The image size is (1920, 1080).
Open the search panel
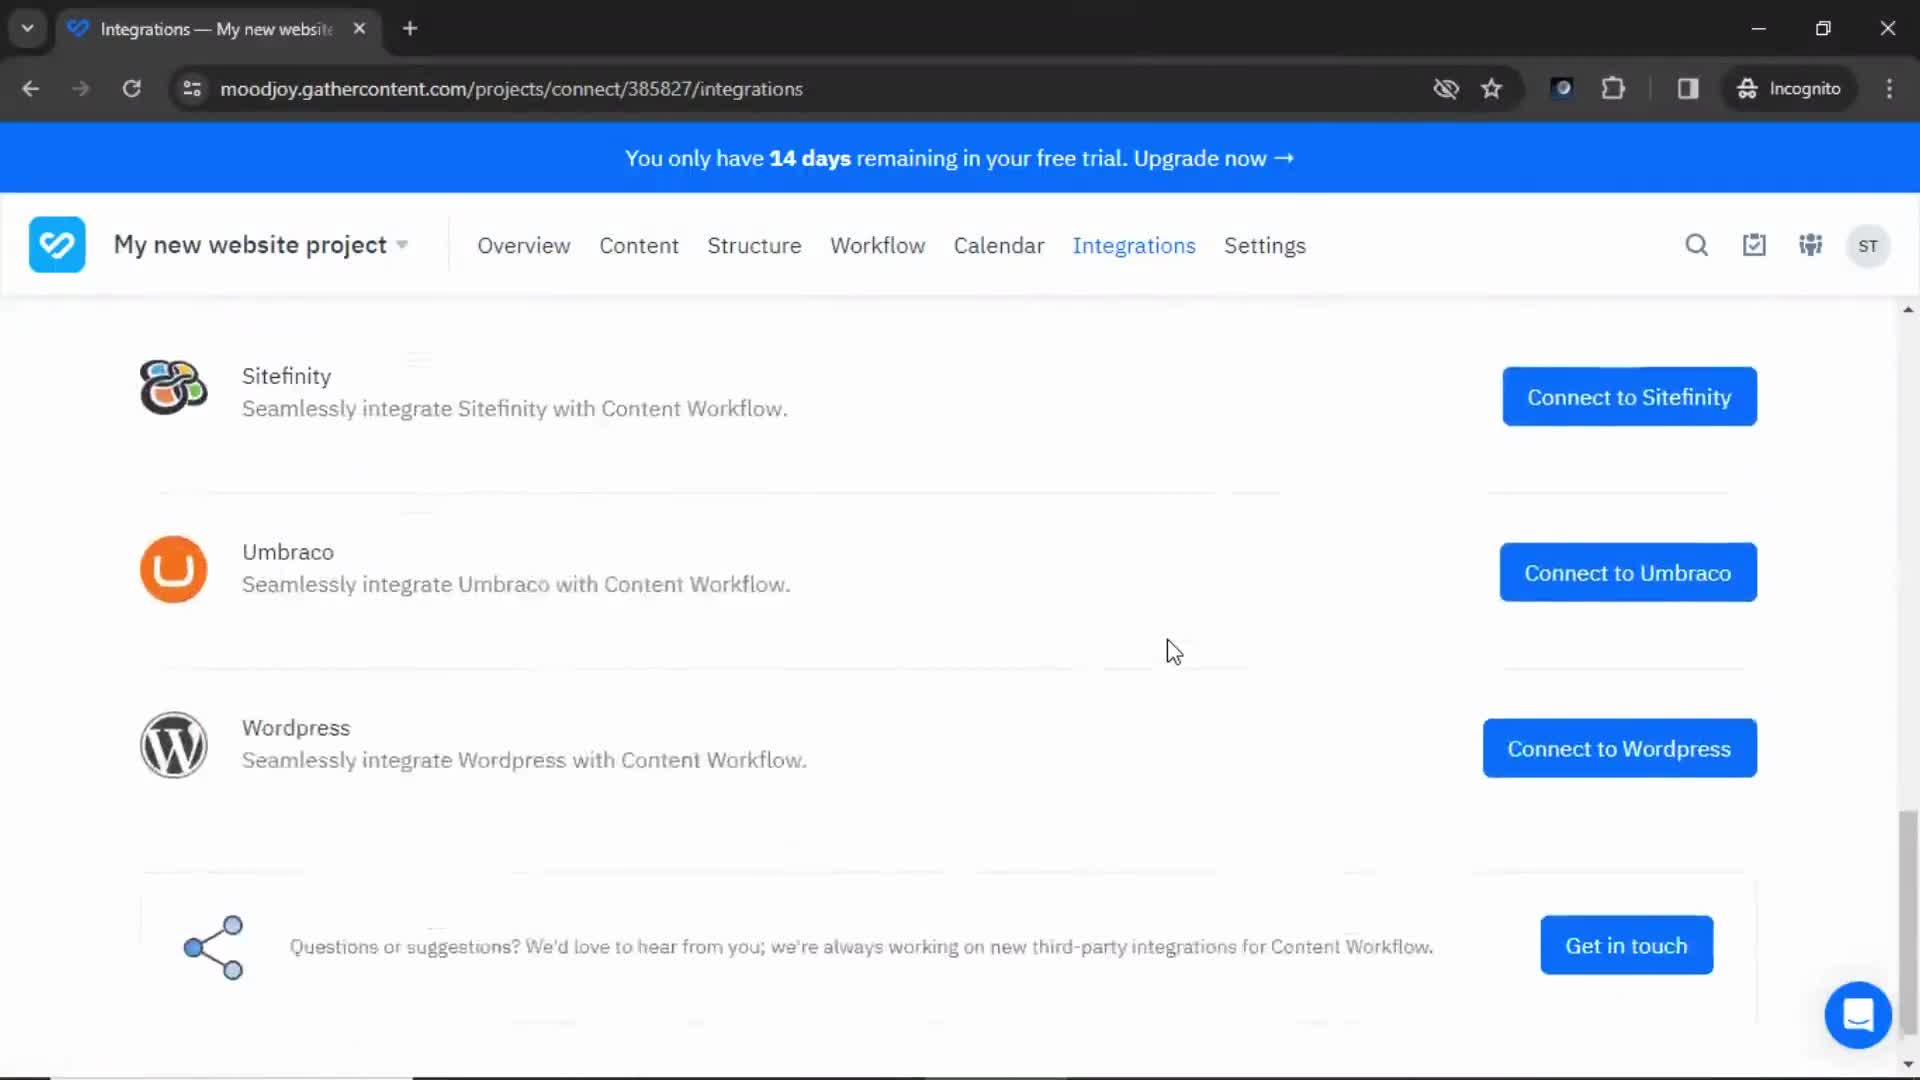click(1696, 245)
